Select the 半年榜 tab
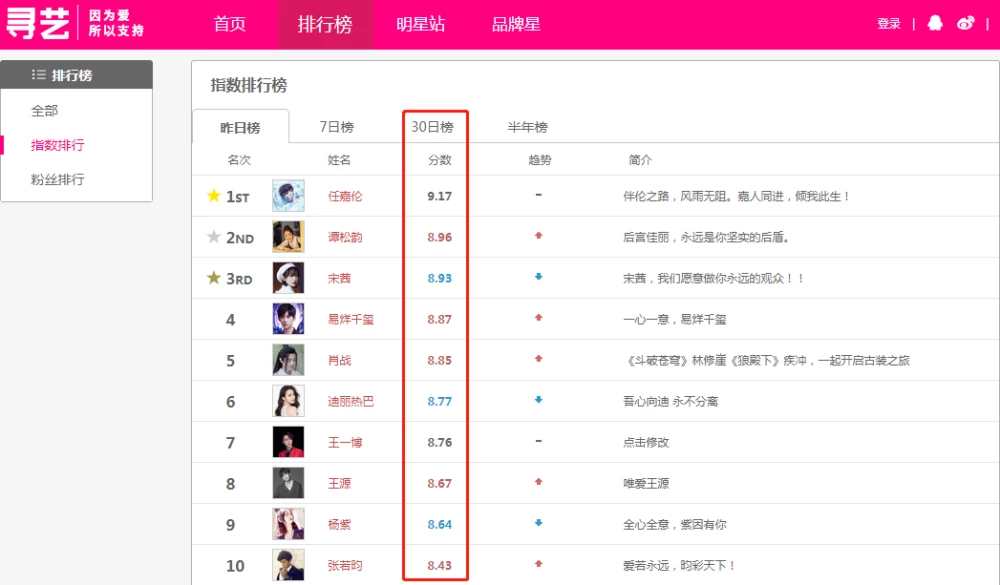 (x=527, y=127)
